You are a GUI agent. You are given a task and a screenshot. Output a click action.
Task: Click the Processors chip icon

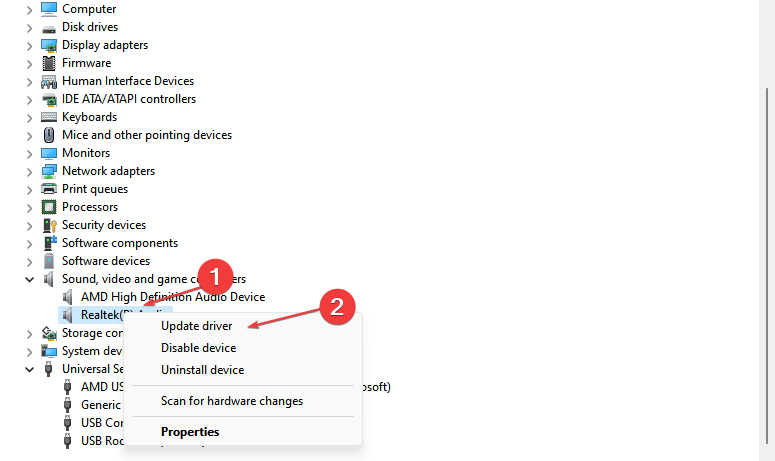tap(49, 207)
